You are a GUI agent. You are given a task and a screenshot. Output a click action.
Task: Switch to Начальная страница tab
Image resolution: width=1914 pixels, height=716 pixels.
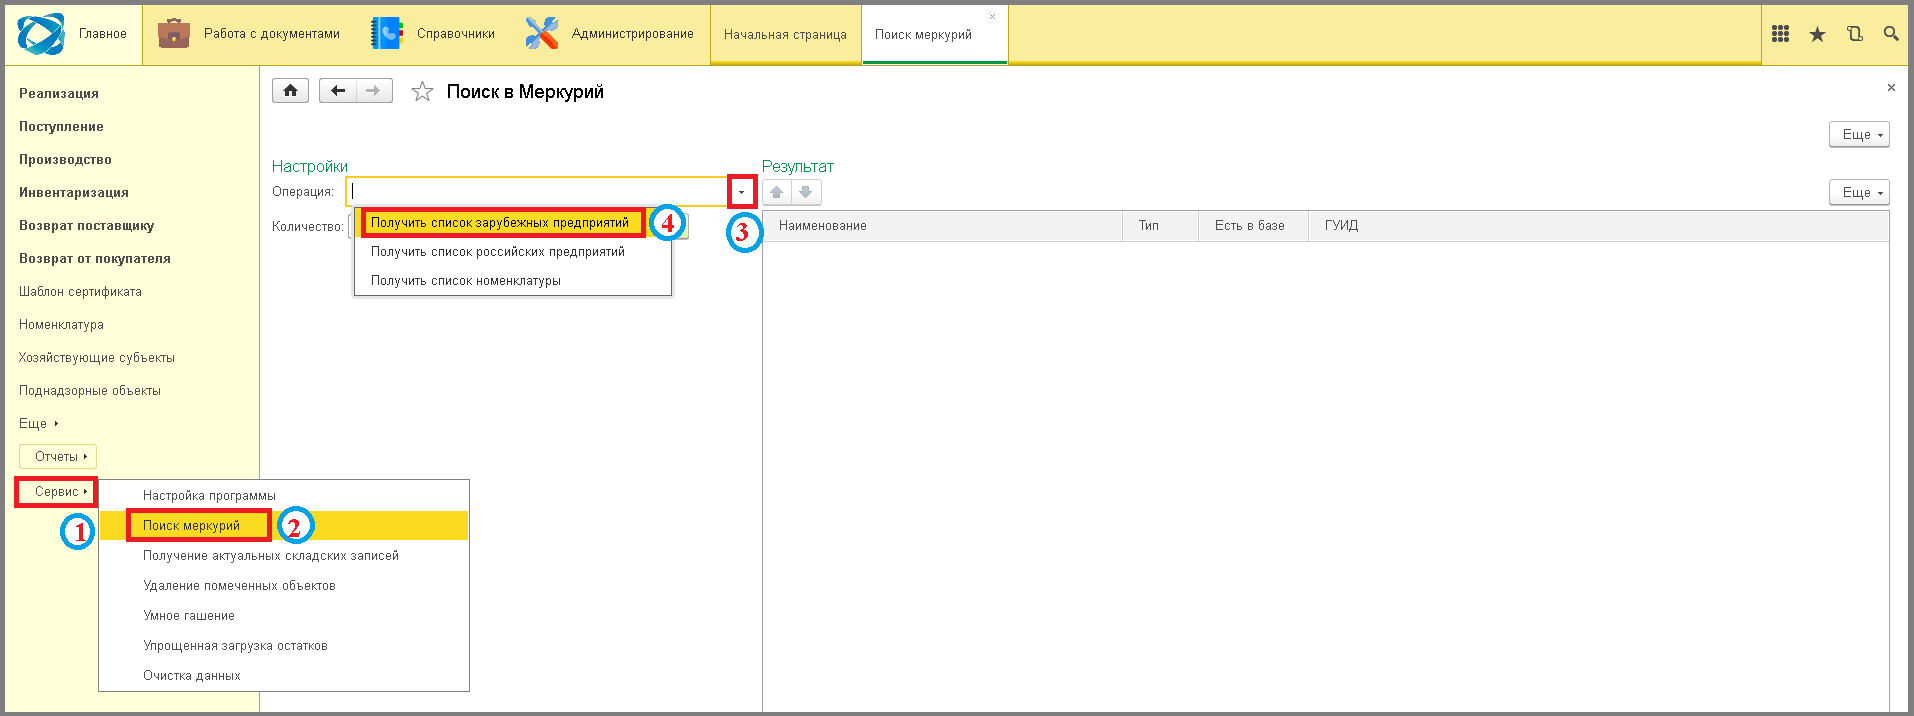(785, 35)
